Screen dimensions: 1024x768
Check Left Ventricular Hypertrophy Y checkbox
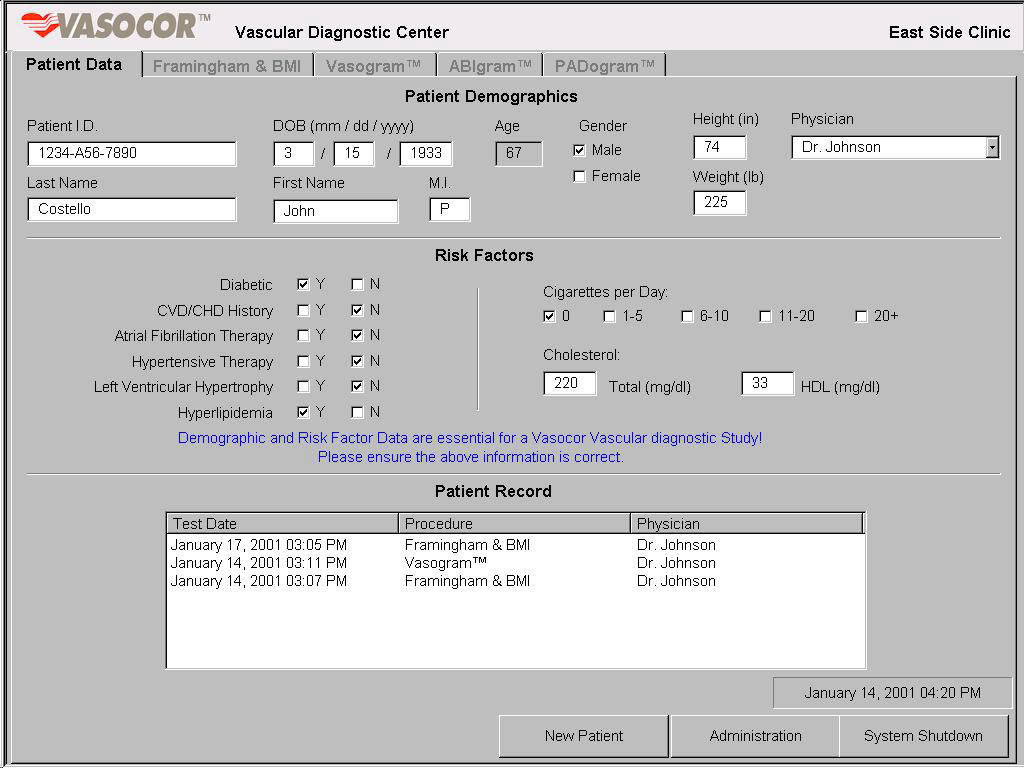(302, 387)
